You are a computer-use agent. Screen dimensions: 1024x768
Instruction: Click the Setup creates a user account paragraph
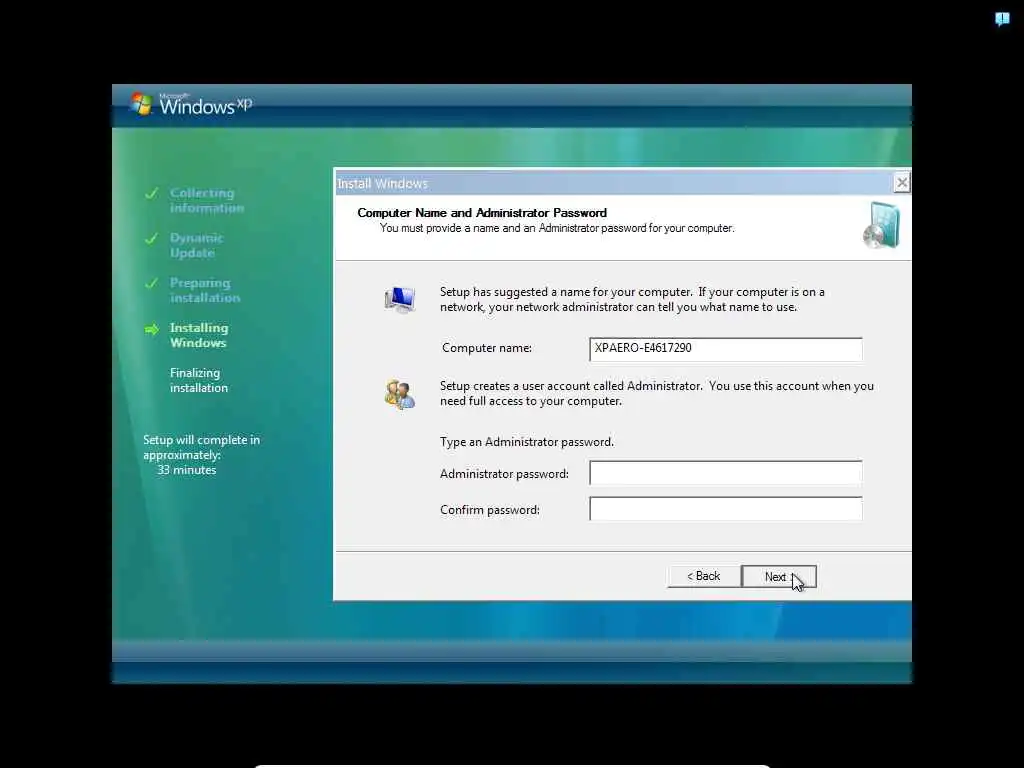[657, 394]
